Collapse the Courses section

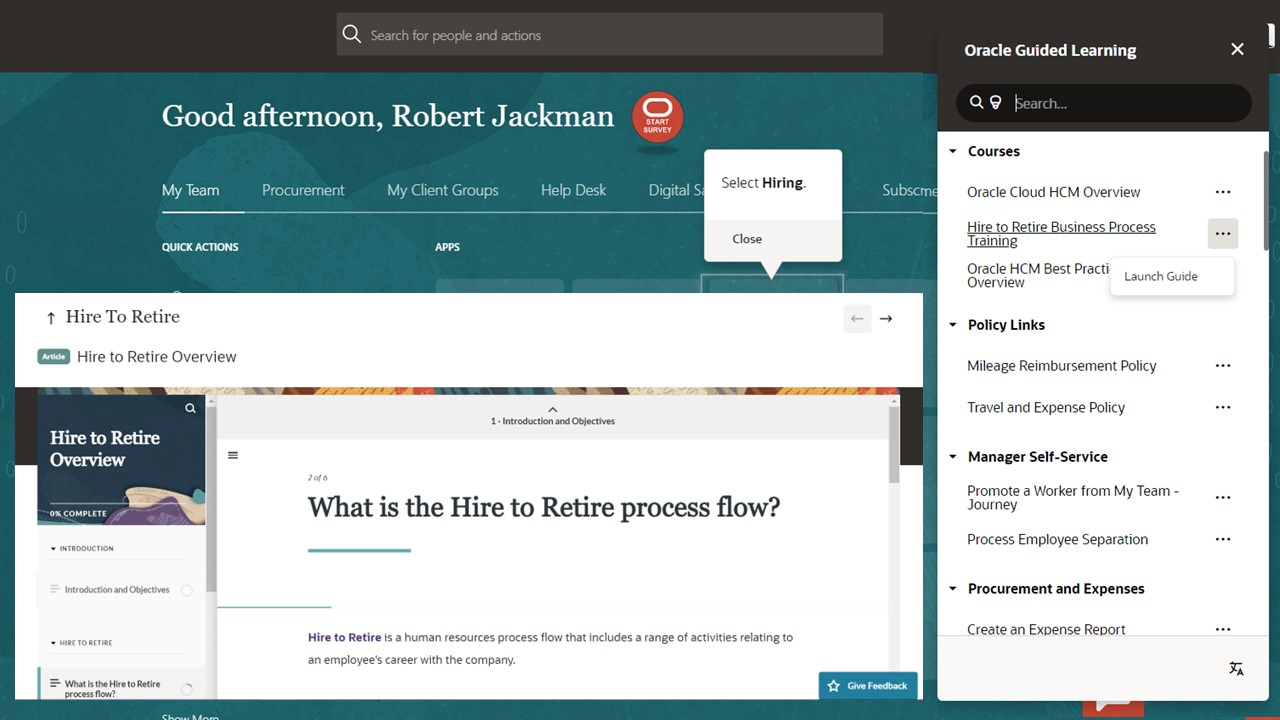(953, 152)
